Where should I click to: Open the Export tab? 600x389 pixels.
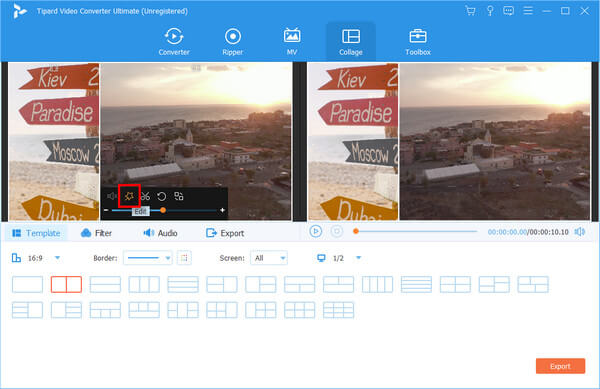[225, 233]
